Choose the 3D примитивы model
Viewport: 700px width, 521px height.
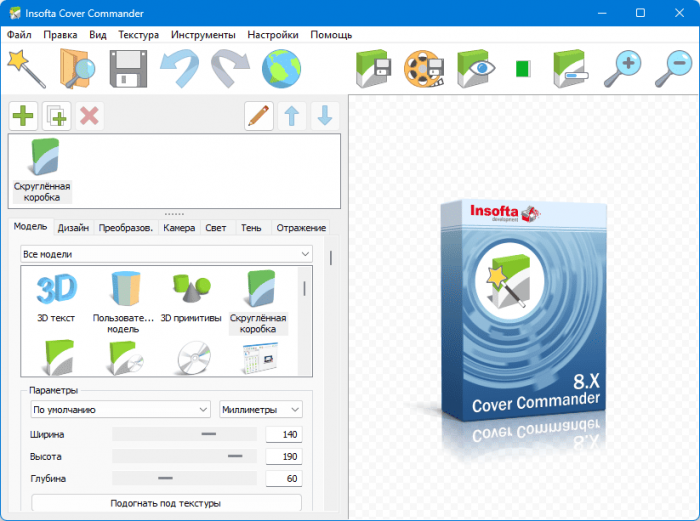click(191, 298)
